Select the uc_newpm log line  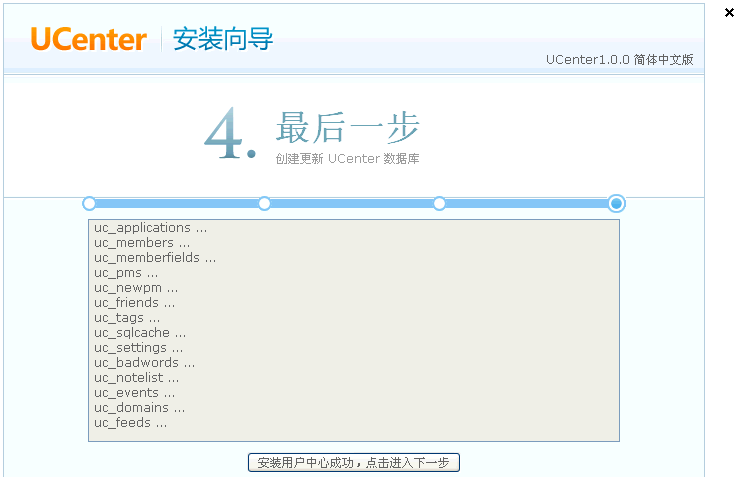tap(136, 288)
